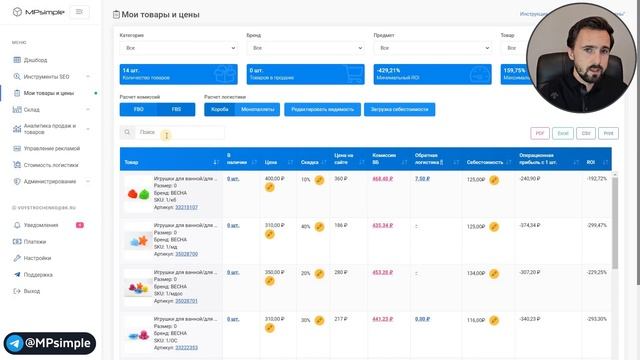Click the magnifier icon beside the search field
Viewport: 640px width, 360px height.
tap(127, 132)
